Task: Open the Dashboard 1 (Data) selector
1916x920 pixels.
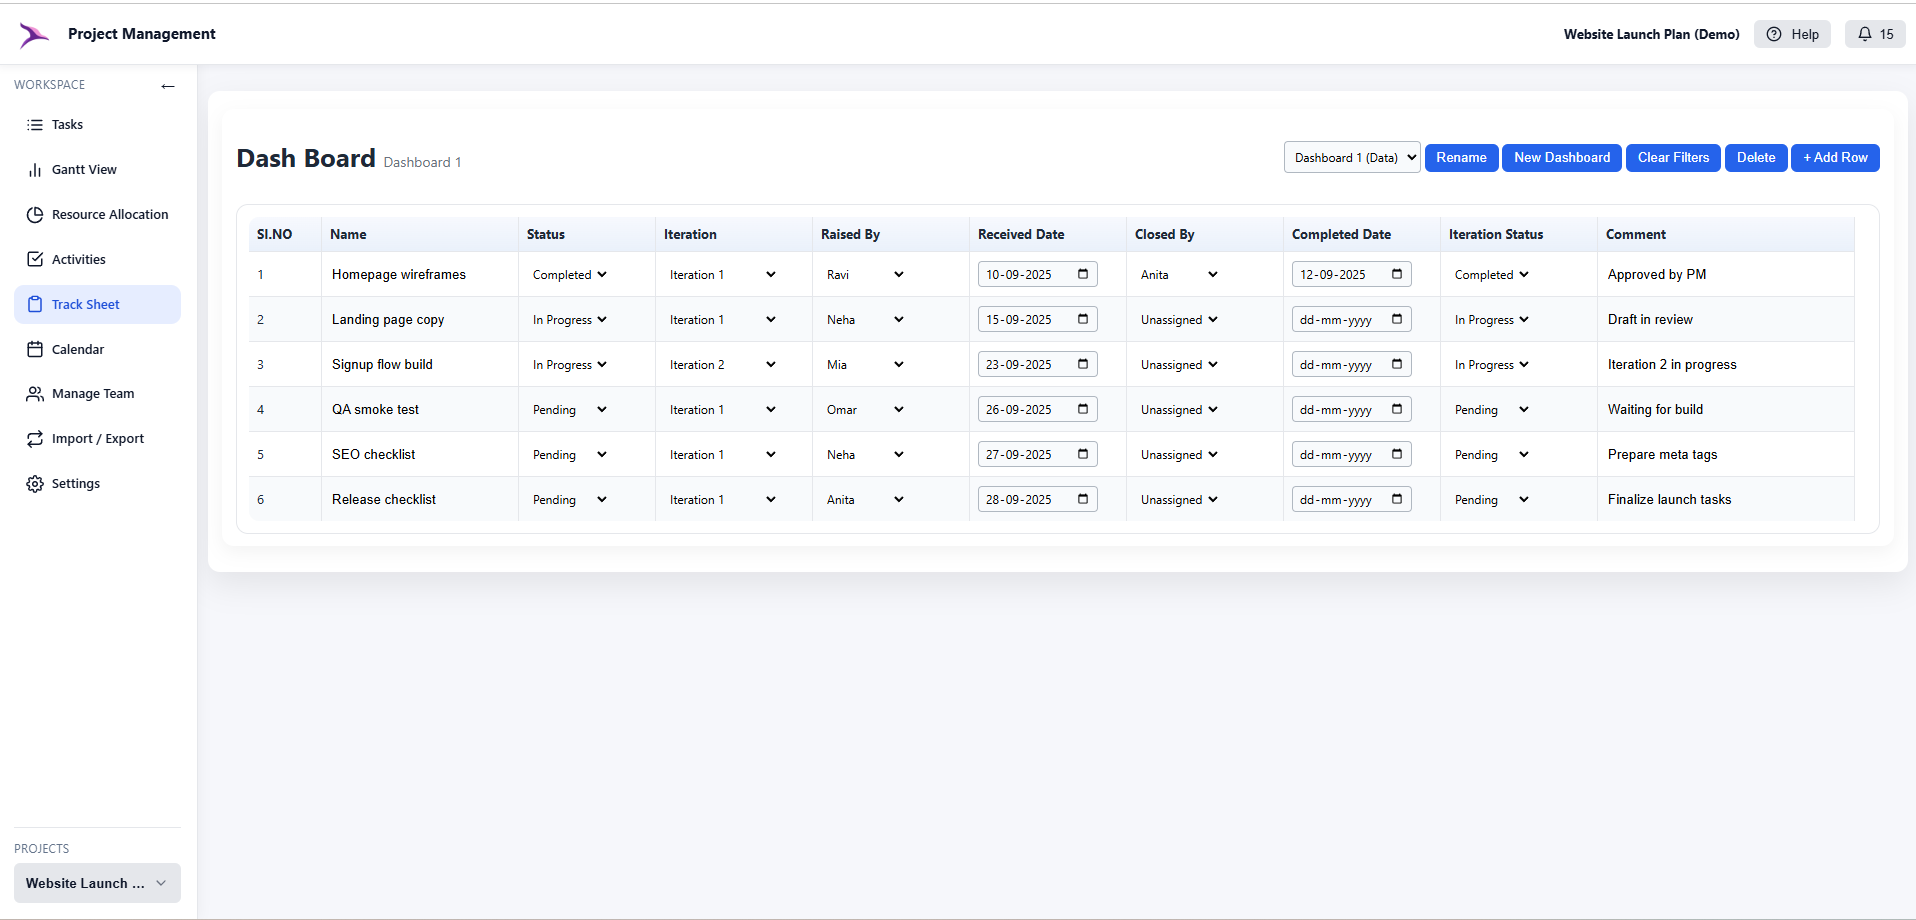Action: pos(1351,157)
